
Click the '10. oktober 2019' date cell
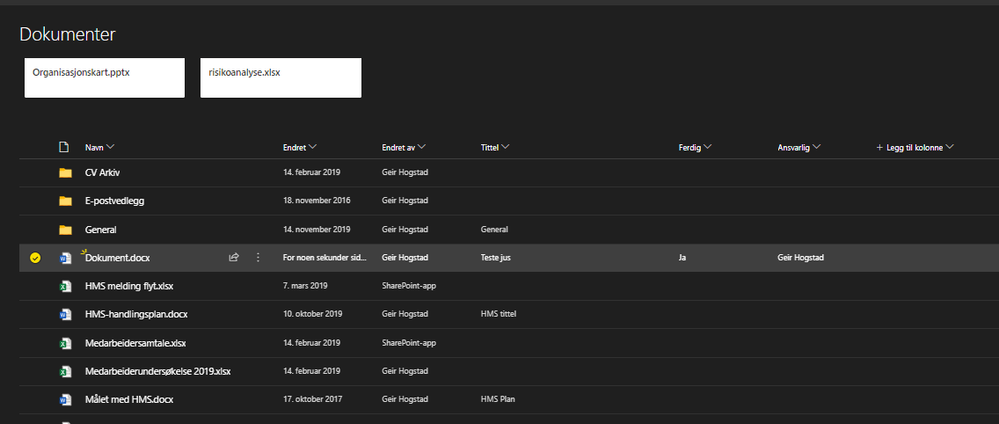coord(313,314)
